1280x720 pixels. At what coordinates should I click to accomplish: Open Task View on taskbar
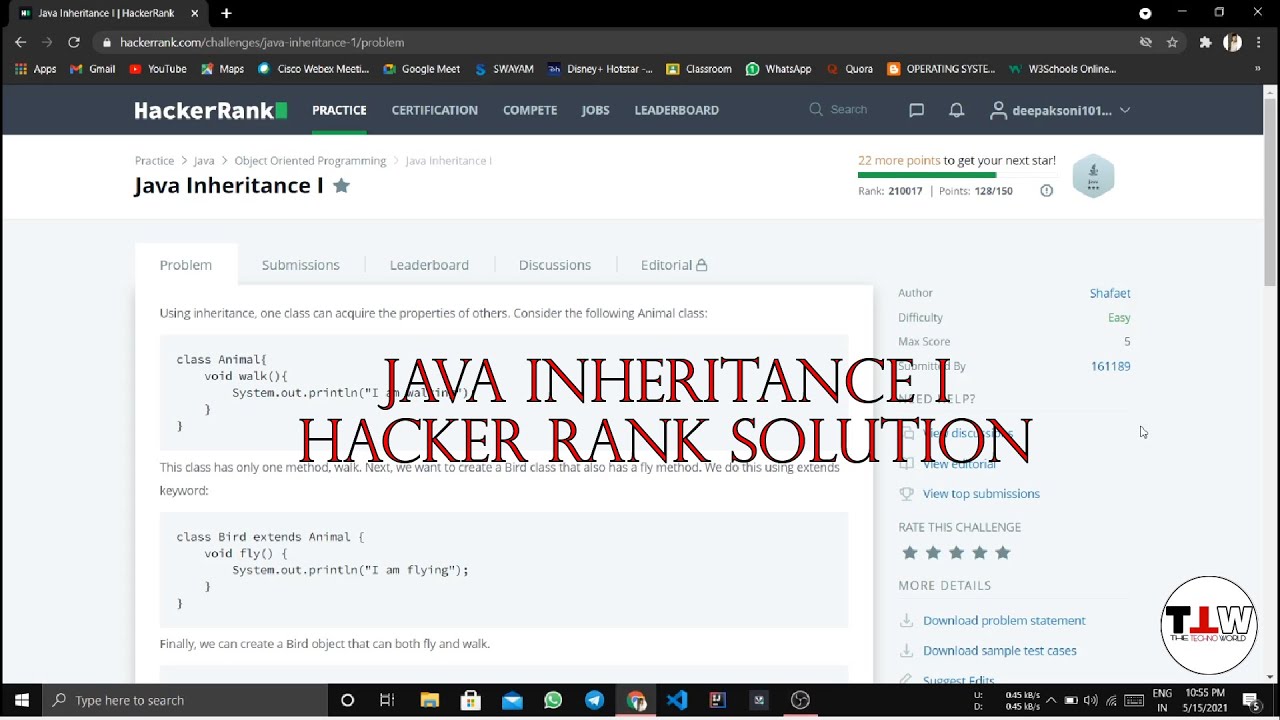[x=387, y=700]
